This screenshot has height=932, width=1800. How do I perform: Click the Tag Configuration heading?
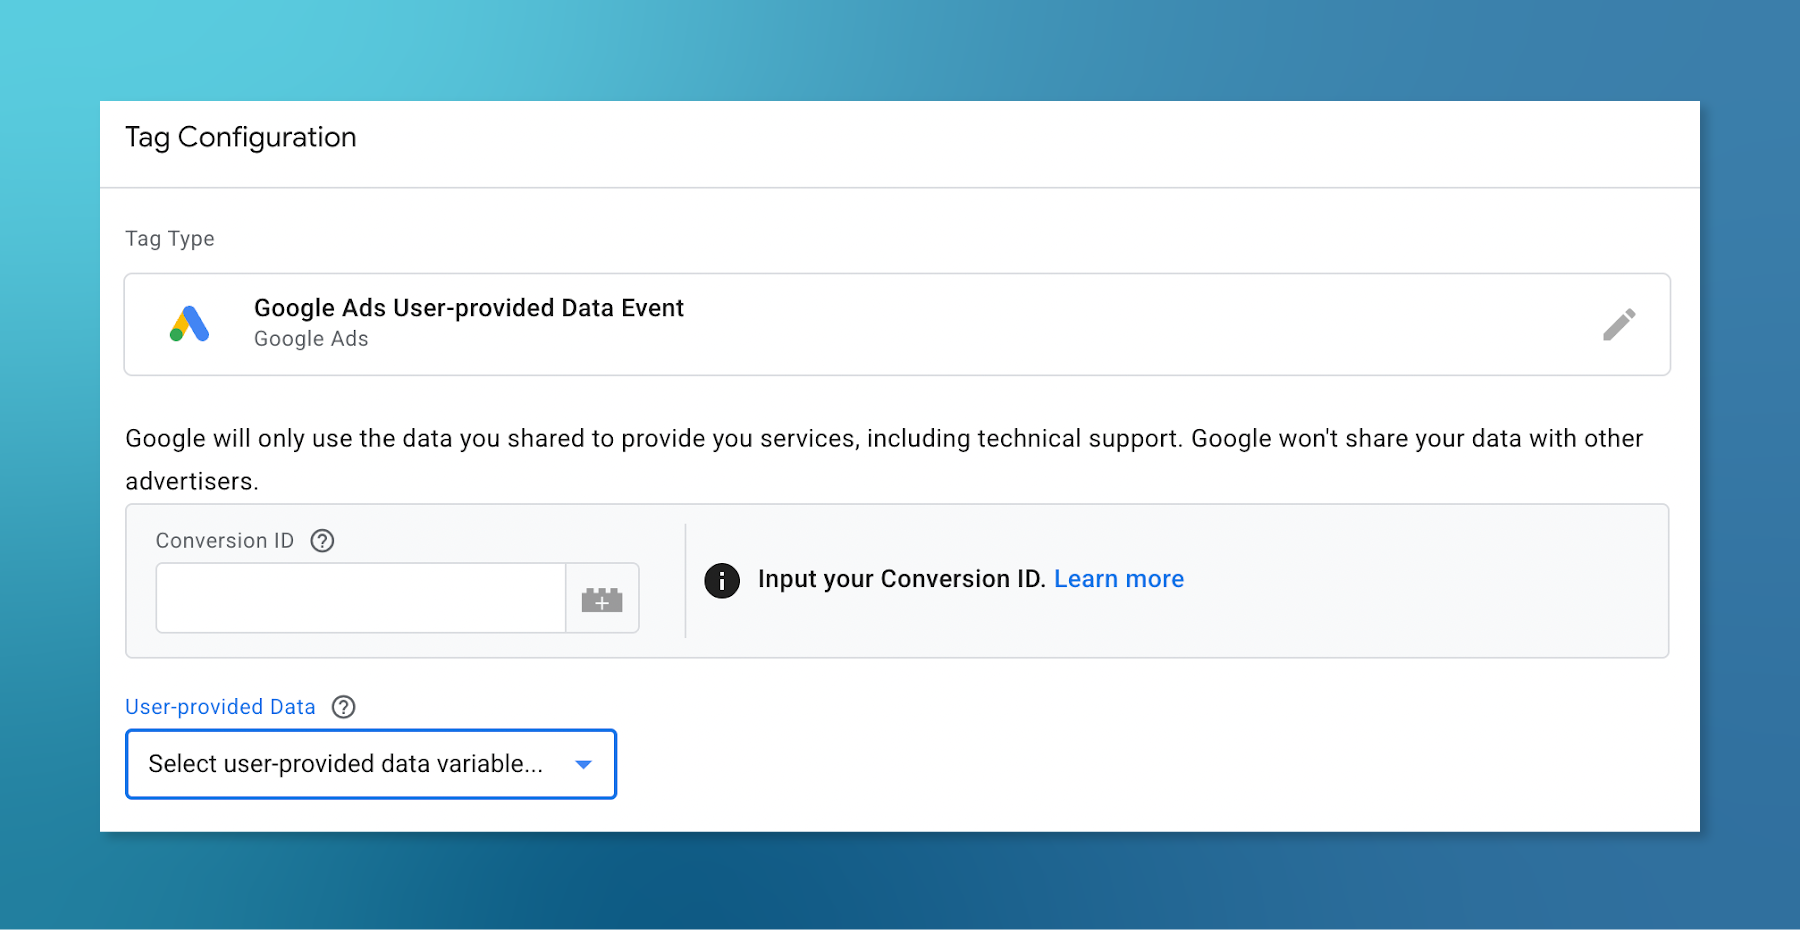[241, 137]
